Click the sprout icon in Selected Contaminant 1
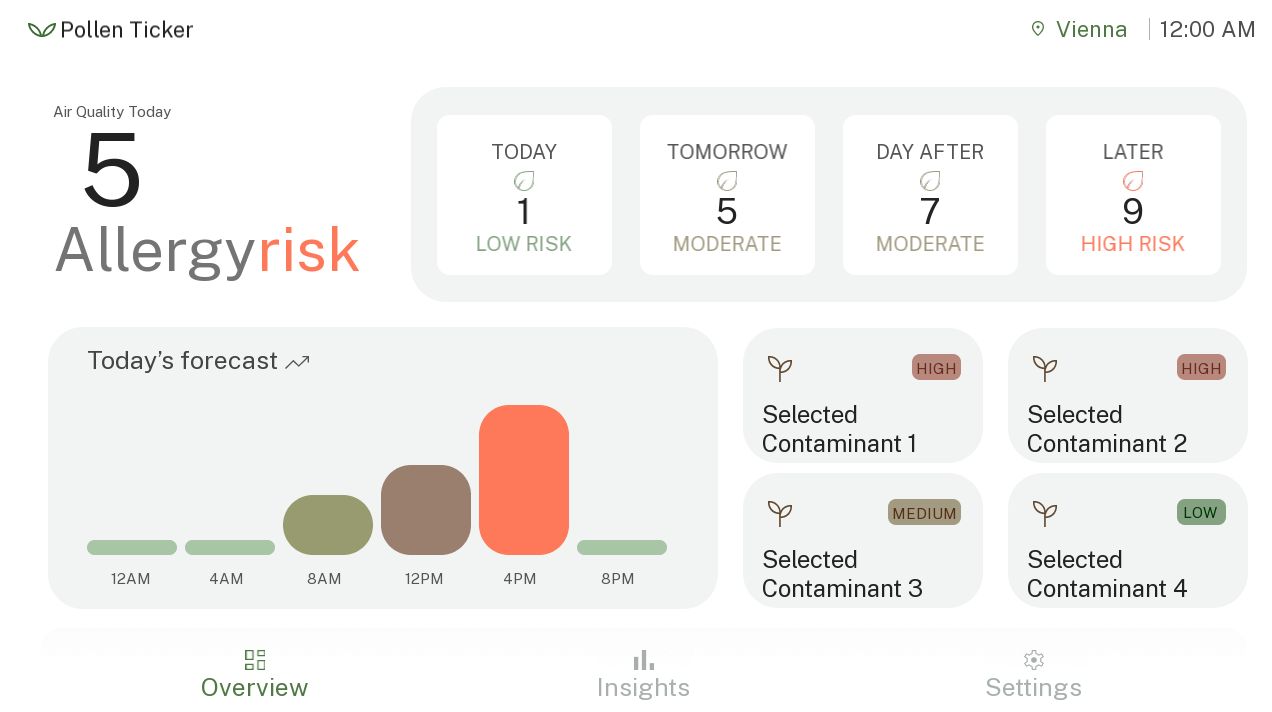This screenshot has width=1272, height=712. pos(780,368)
